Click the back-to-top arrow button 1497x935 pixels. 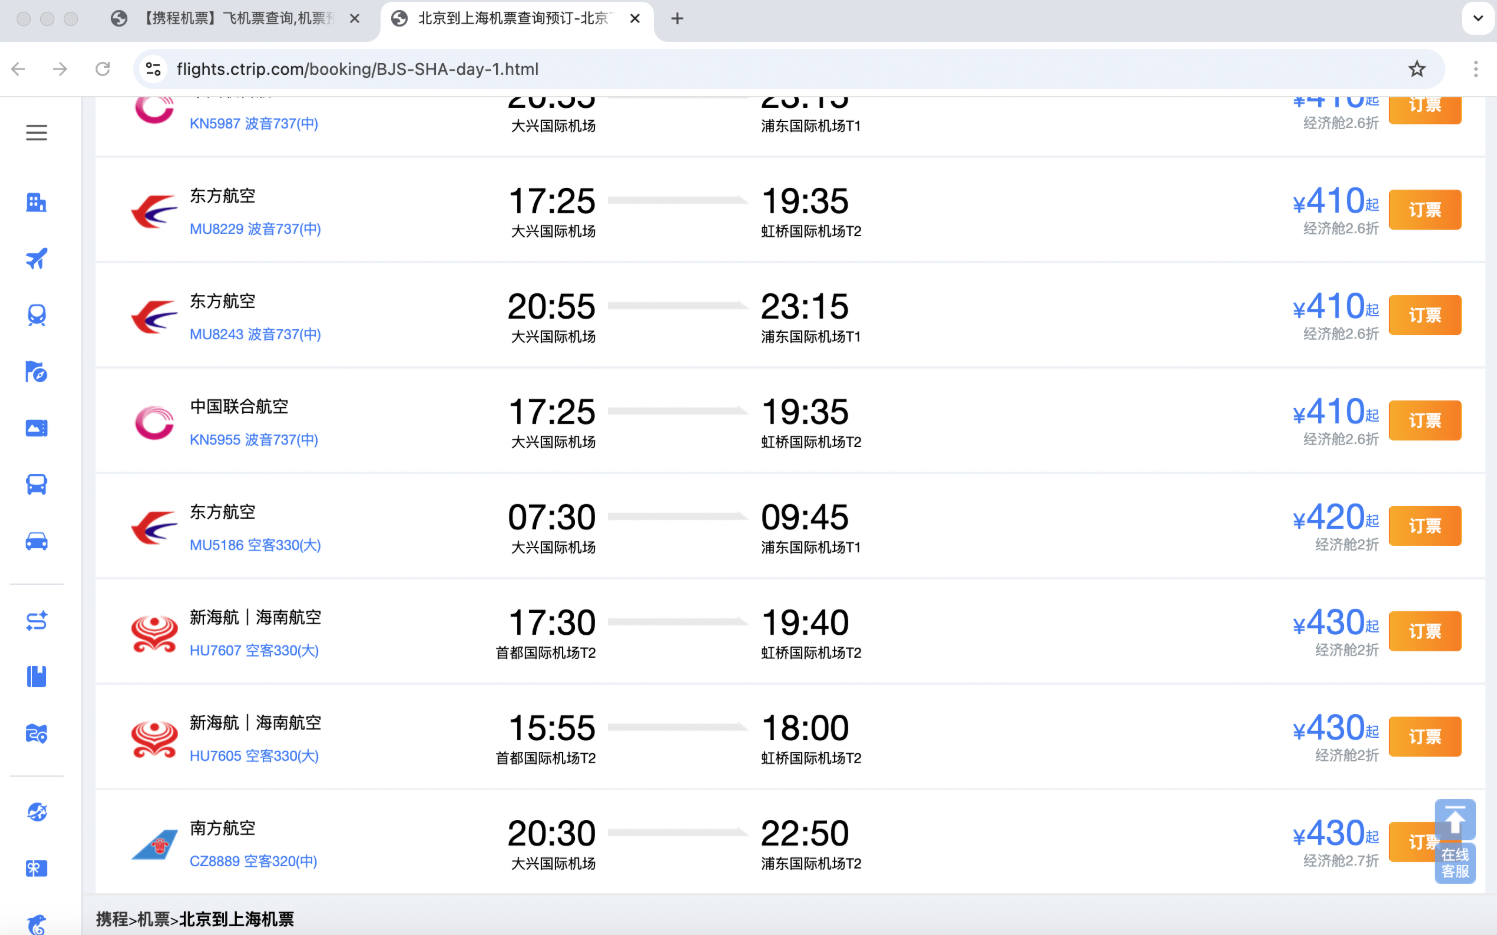1455,821
